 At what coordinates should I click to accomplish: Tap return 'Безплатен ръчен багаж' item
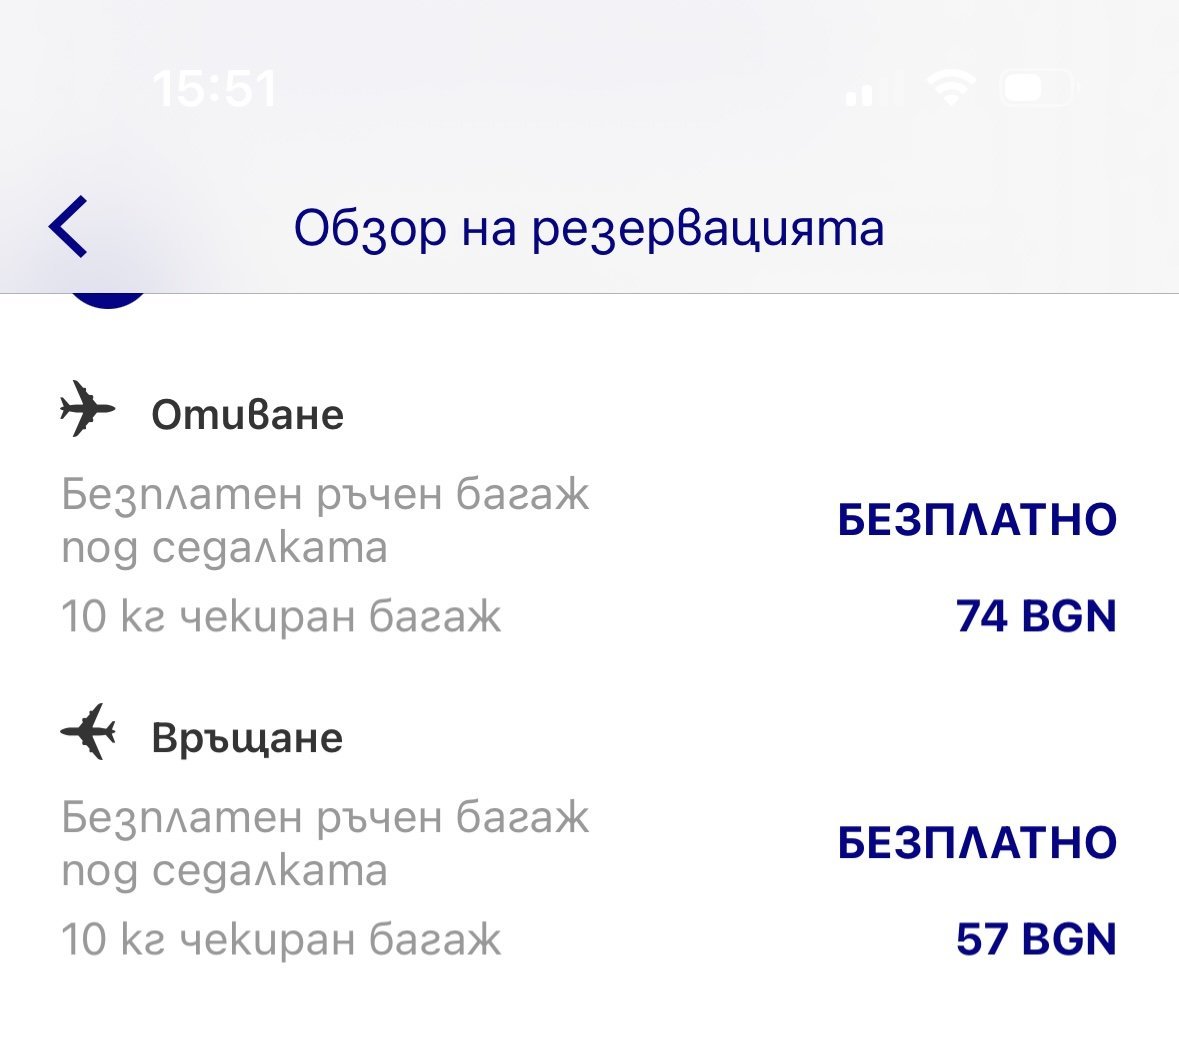[325, 843]
